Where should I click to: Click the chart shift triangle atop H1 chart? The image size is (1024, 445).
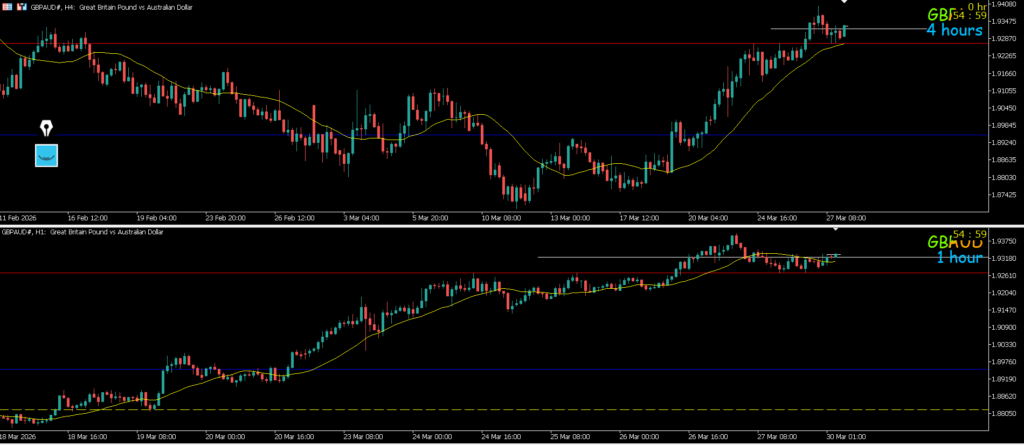(x=836, y=230)
